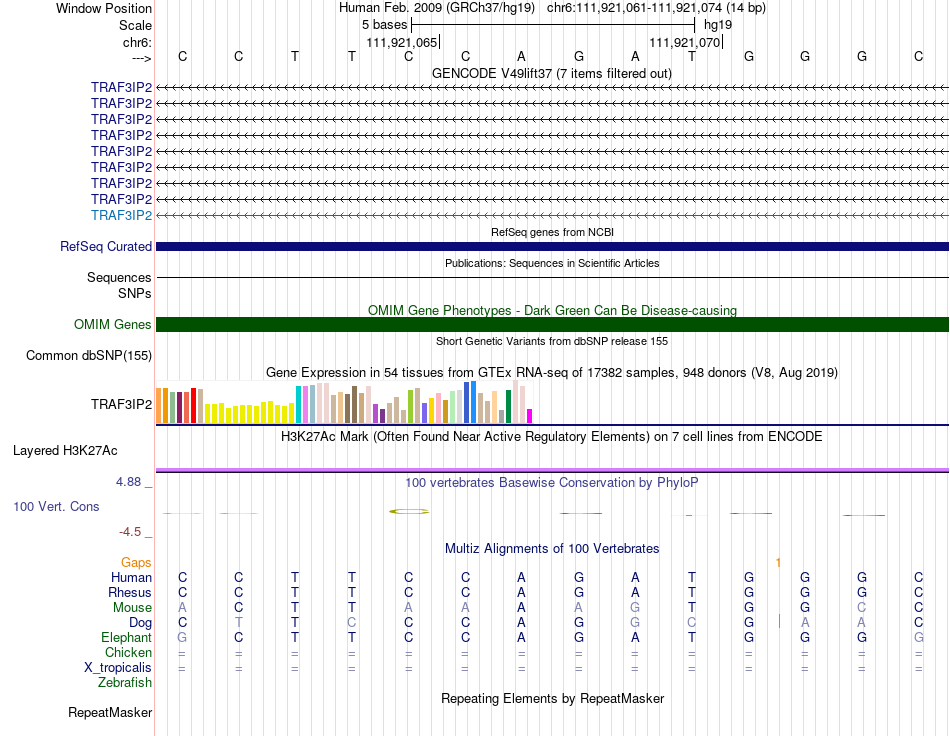Click the chr6: ruler label
The height and width of the screenshot is (736, 950).
137,42
